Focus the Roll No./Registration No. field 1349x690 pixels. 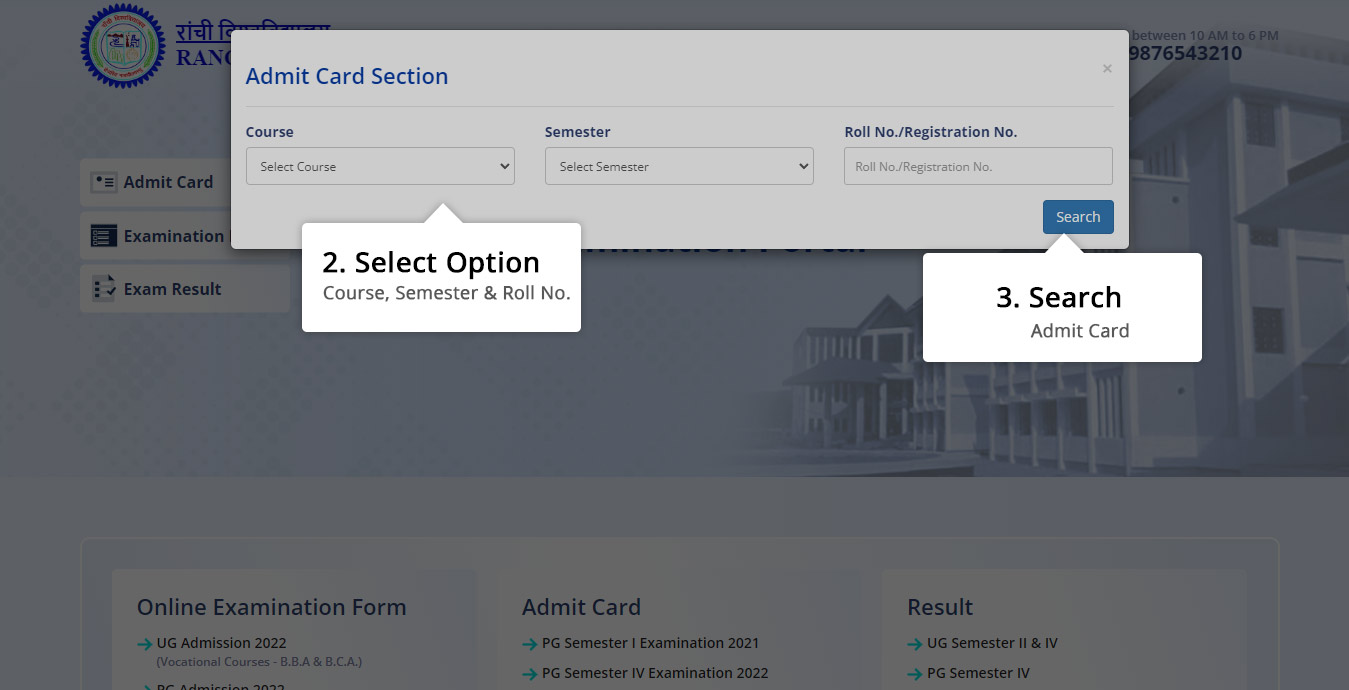click(978, 167)
